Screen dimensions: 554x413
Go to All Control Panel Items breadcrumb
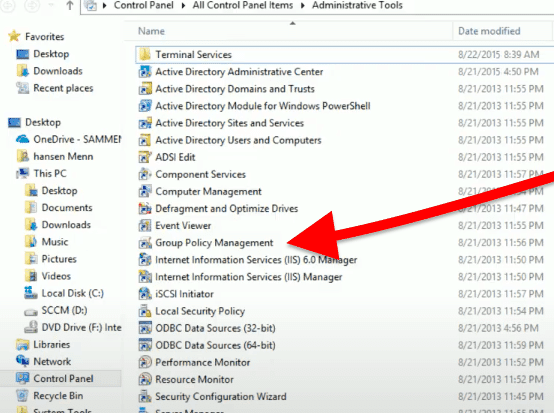click(243, 5)
